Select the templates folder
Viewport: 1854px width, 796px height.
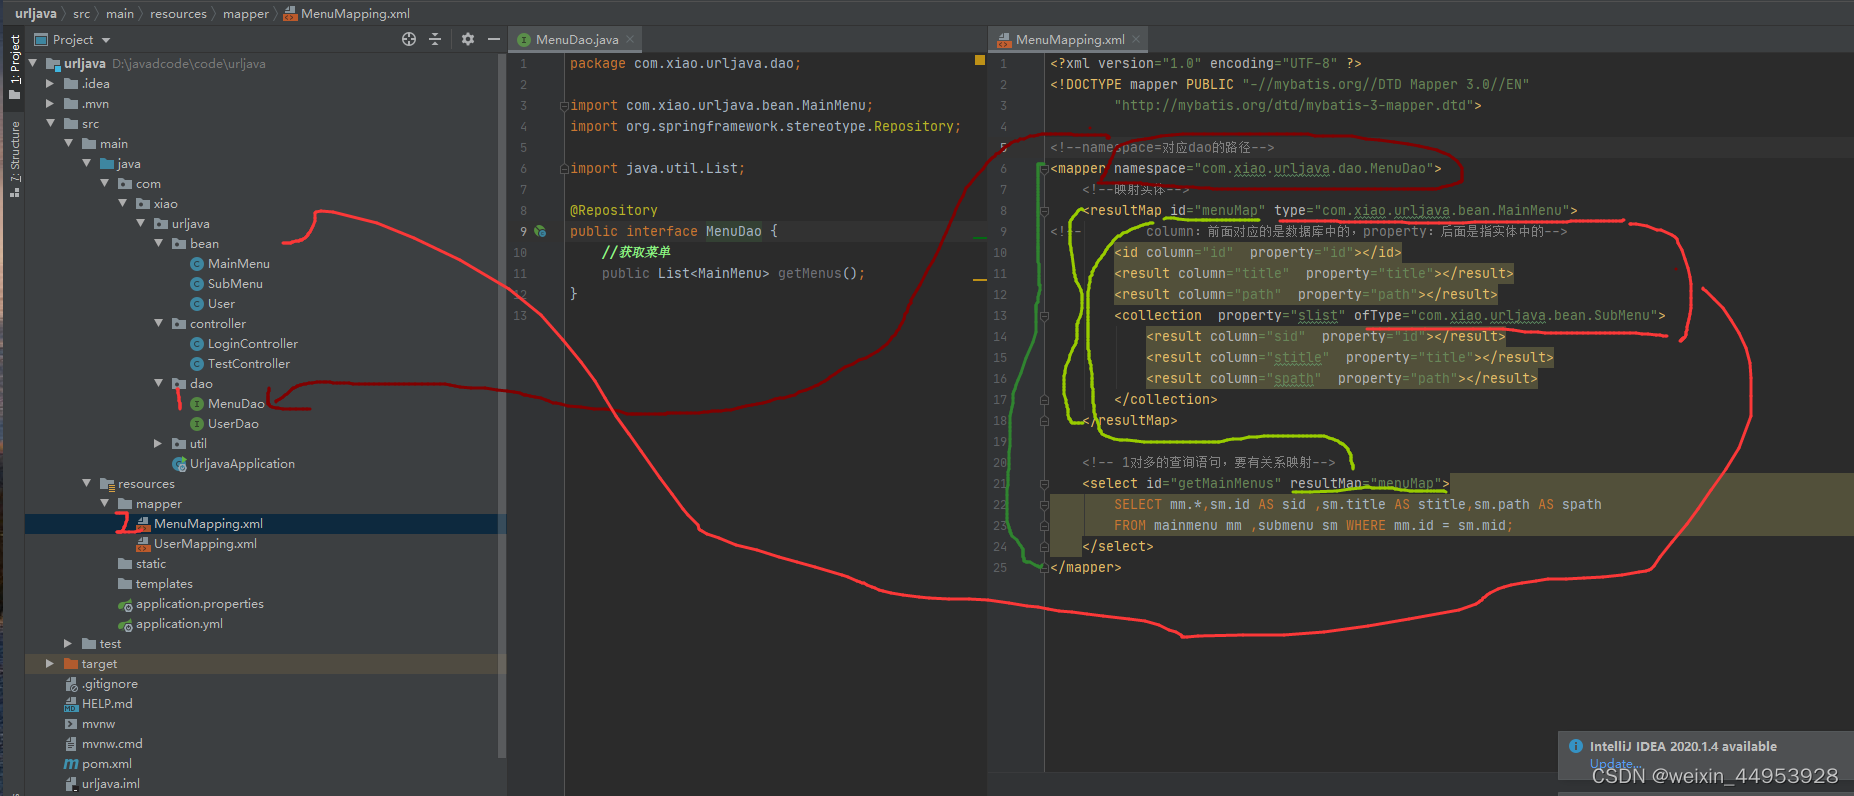click(164, 584)
